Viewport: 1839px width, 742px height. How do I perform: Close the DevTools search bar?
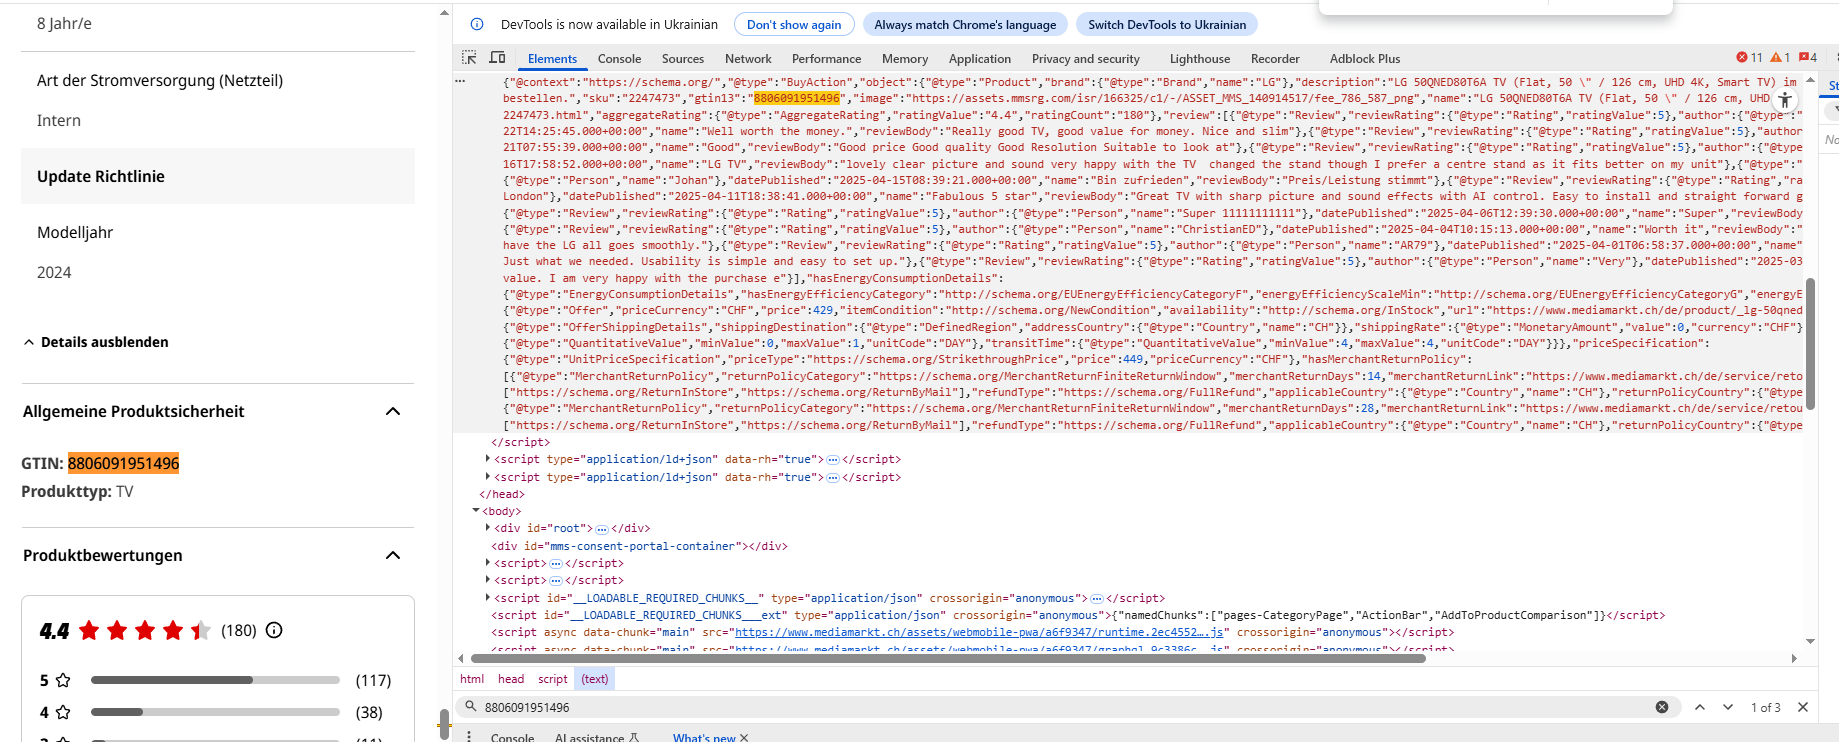1803,707
